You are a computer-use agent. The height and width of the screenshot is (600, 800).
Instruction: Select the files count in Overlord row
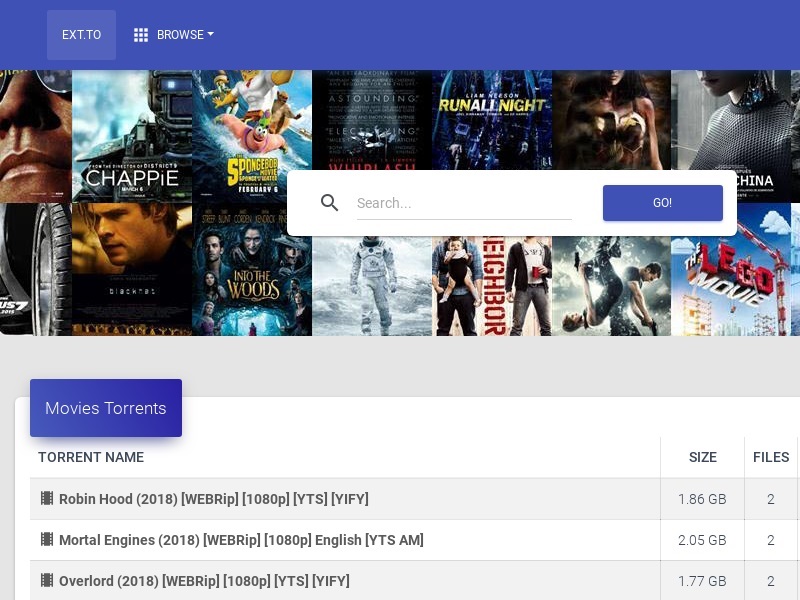point(770,581)
